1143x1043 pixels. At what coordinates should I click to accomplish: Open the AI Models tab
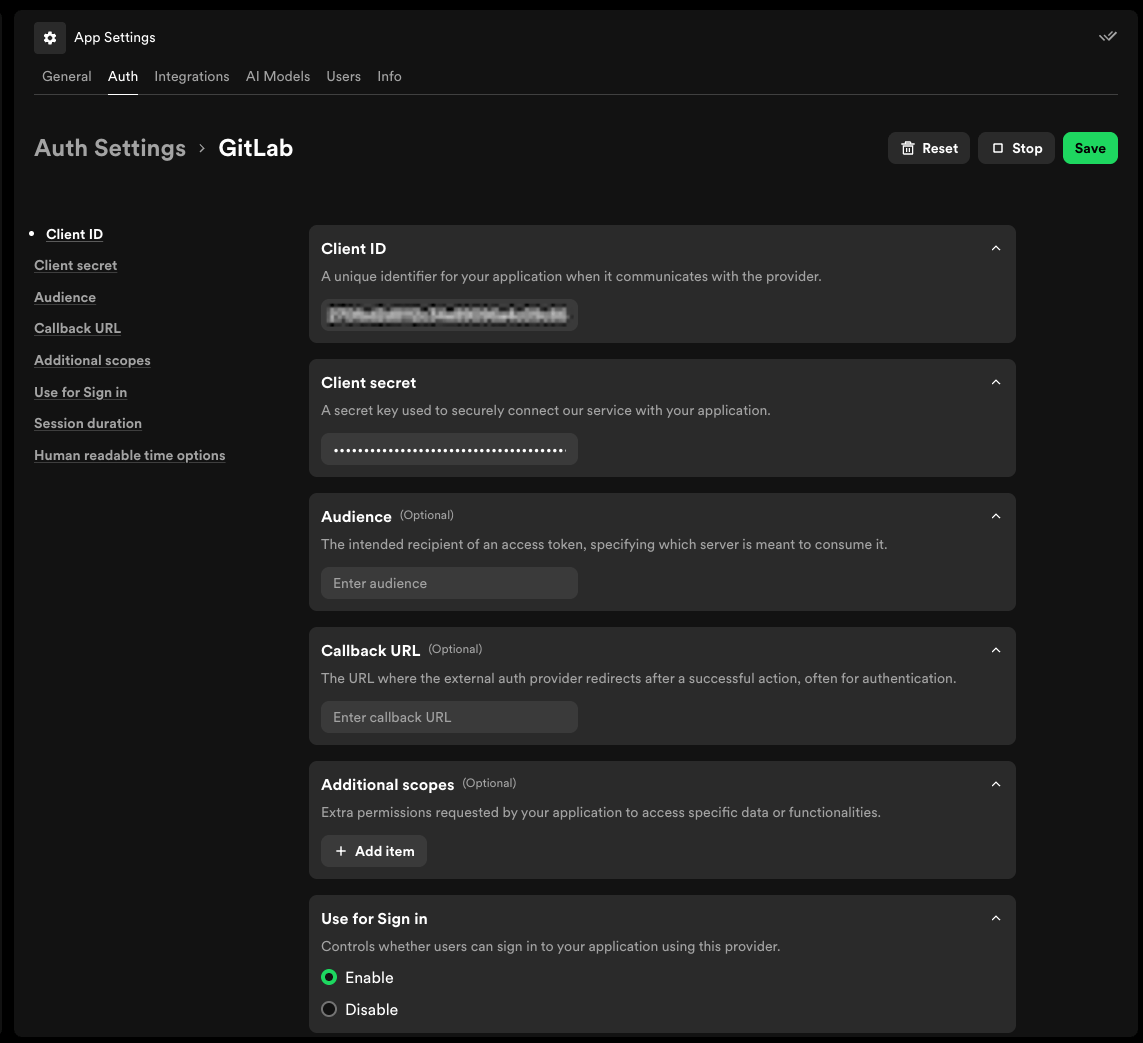point(278,77)
